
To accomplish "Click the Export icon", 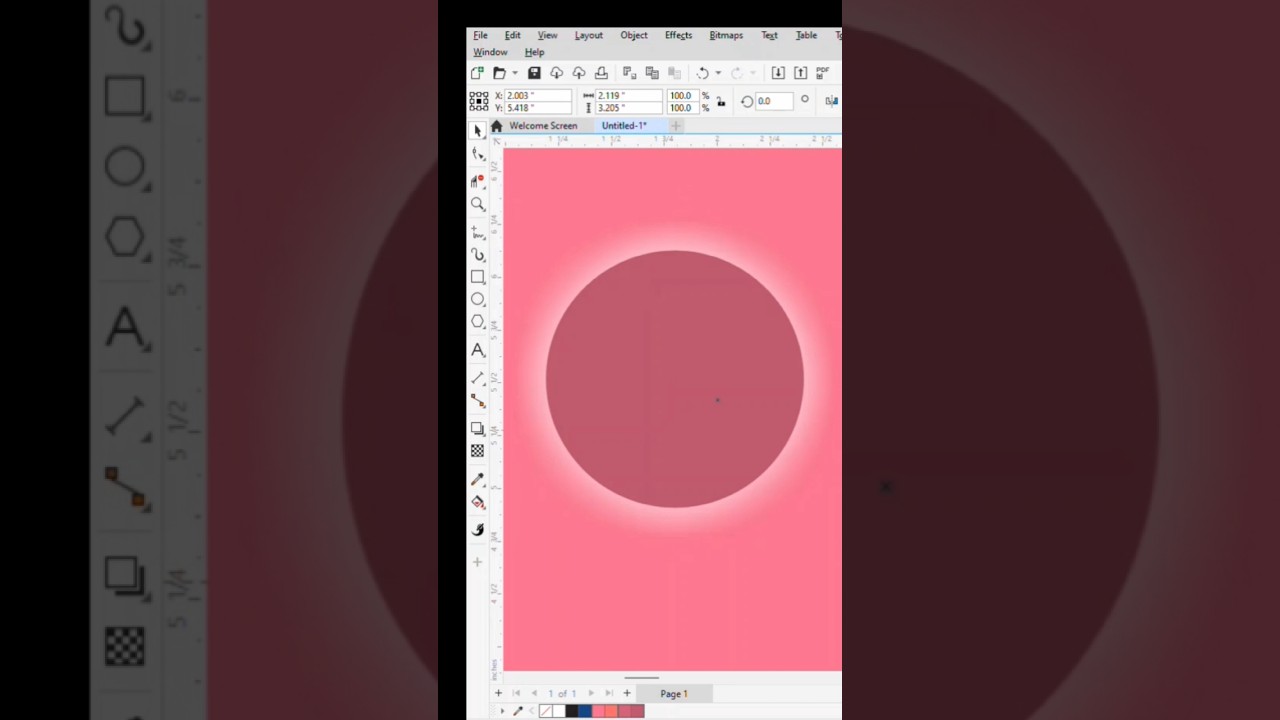I will (800, 73).
